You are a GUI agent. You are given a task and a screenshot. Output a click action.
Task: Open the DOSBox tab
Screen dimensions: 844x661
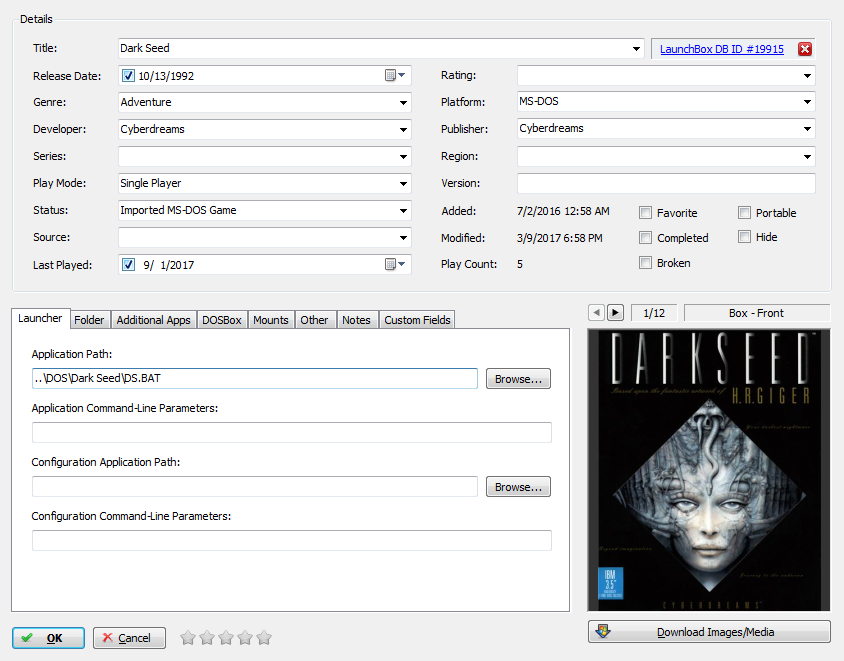pos(222,320)
